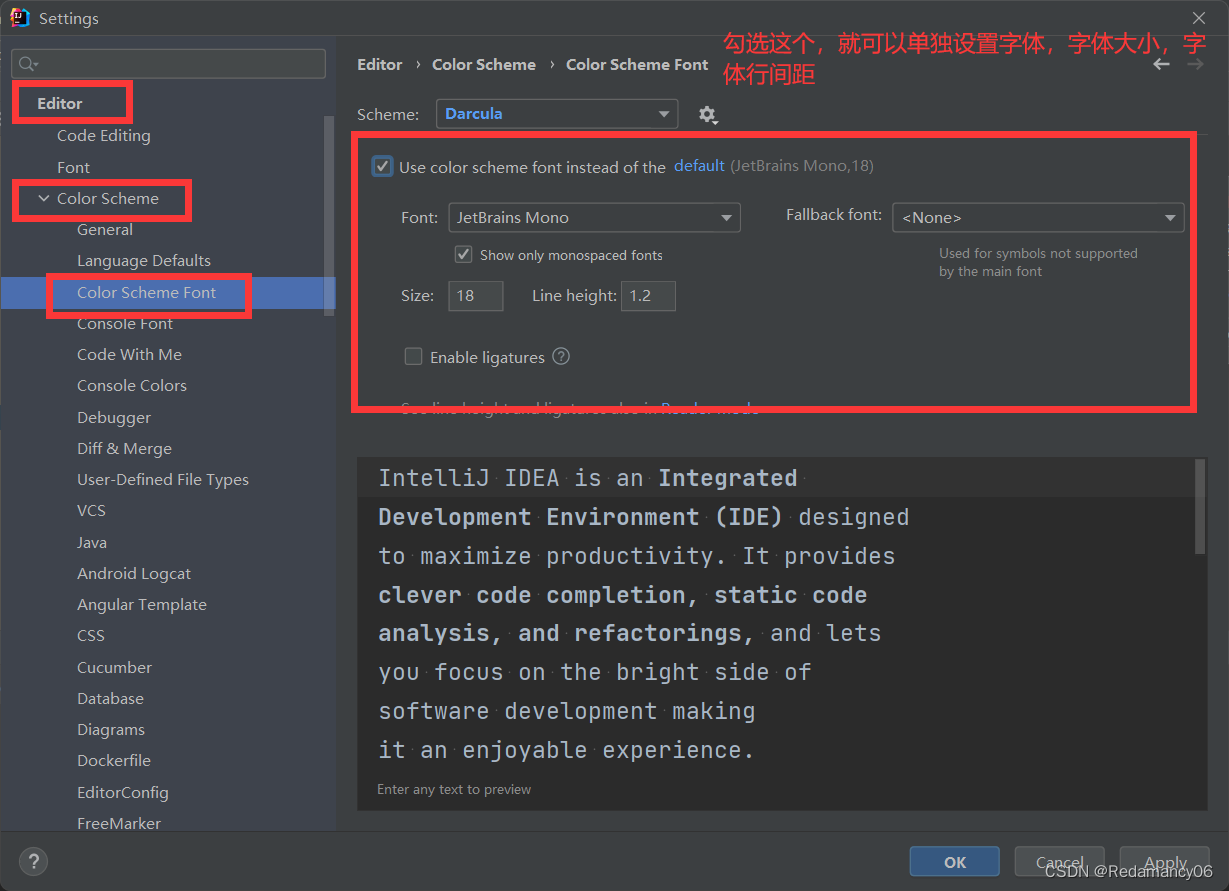Open Code Editing settings

coord(104,135)
